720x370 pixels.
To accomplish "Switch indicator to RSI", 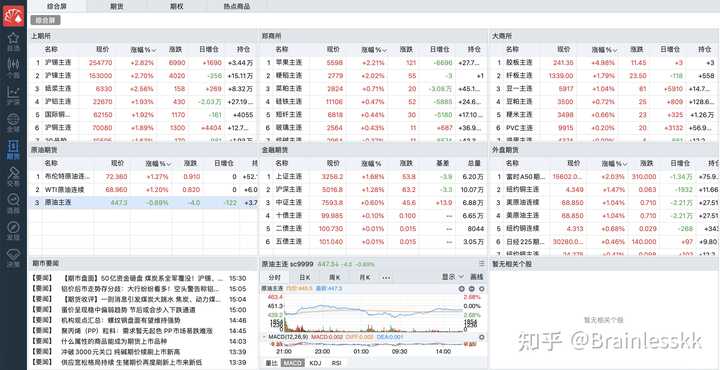I will pos(337,363).
